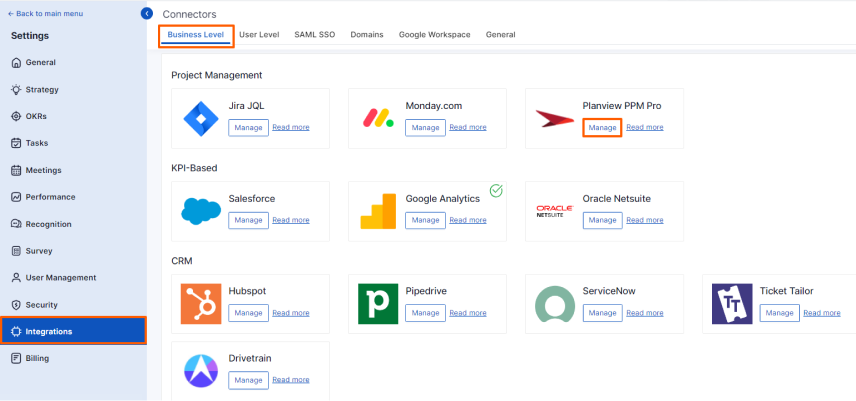This screenshot has width=856, height=401.
Task: Manage the Hubspot connector
Action: [x=248, y=313]
